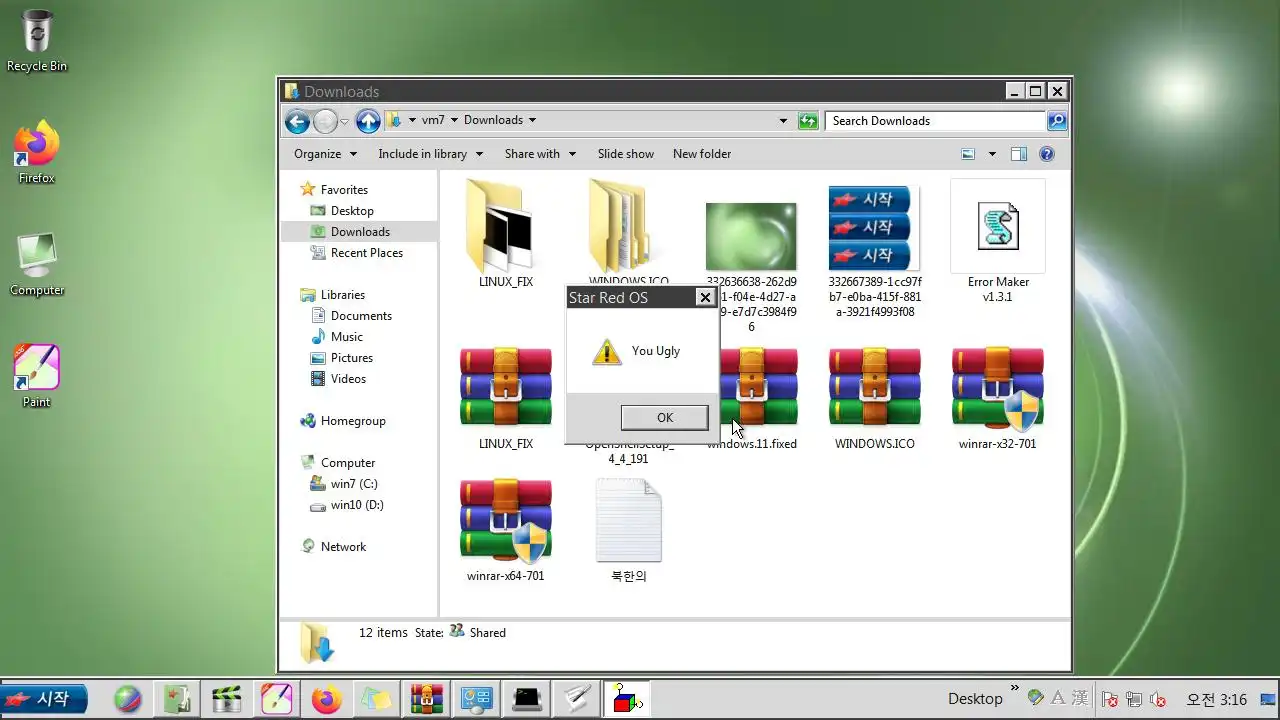Click the green Refresh button in address bar
Screen dimensions: 1280x720
pos(808,121)
